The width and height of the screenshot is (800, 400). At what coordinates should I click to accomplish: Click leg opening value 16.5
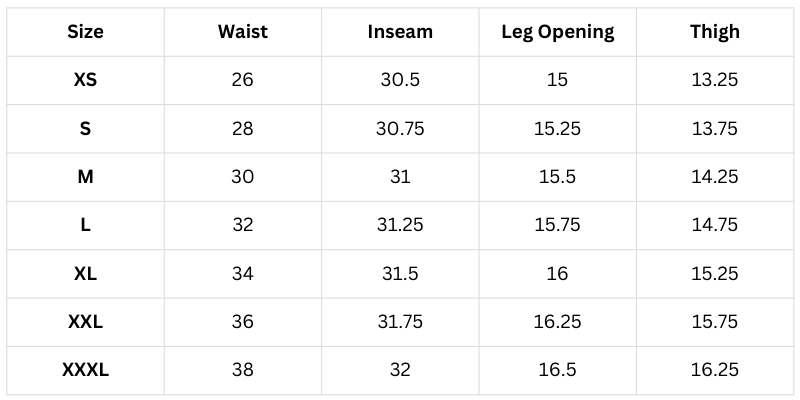[x=557, y=370]
